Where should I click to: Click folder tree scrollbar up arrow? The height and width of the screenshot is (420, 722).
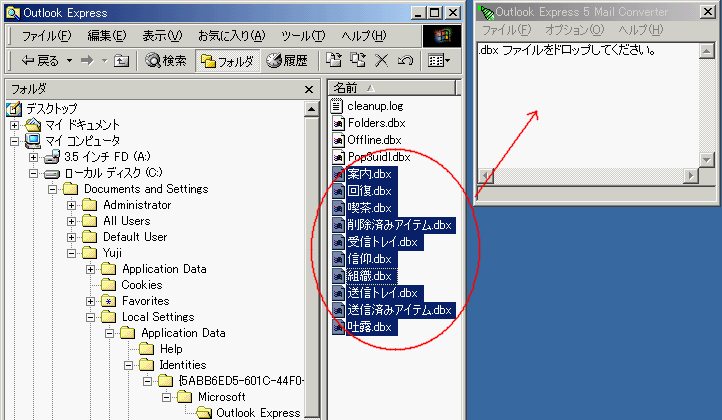coord(312,109)
